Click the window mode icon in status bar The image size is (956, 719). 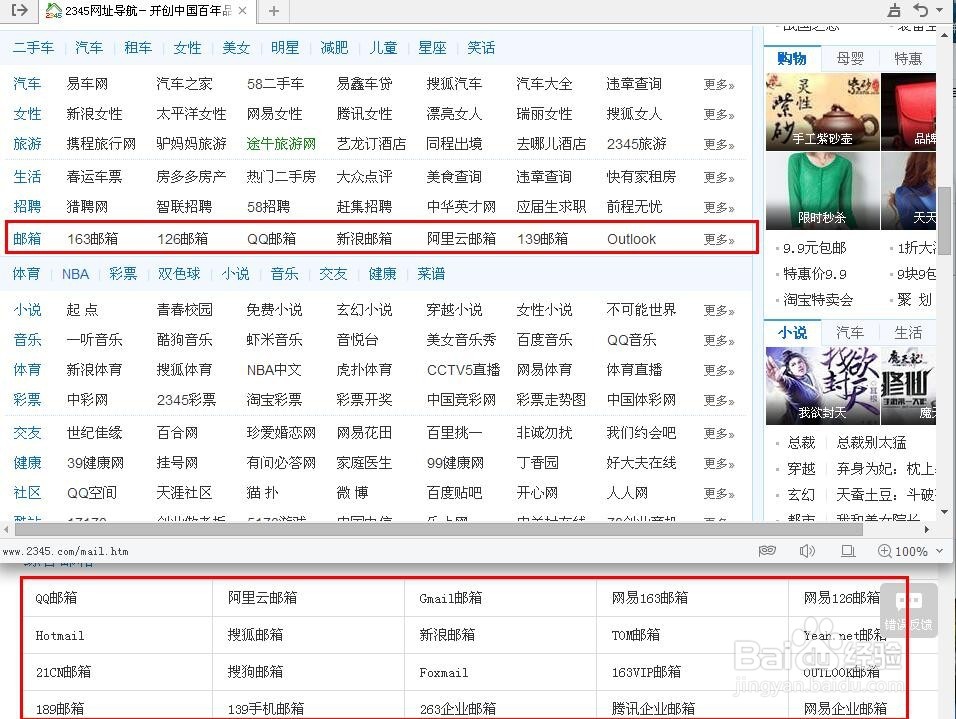coord(847,551)
